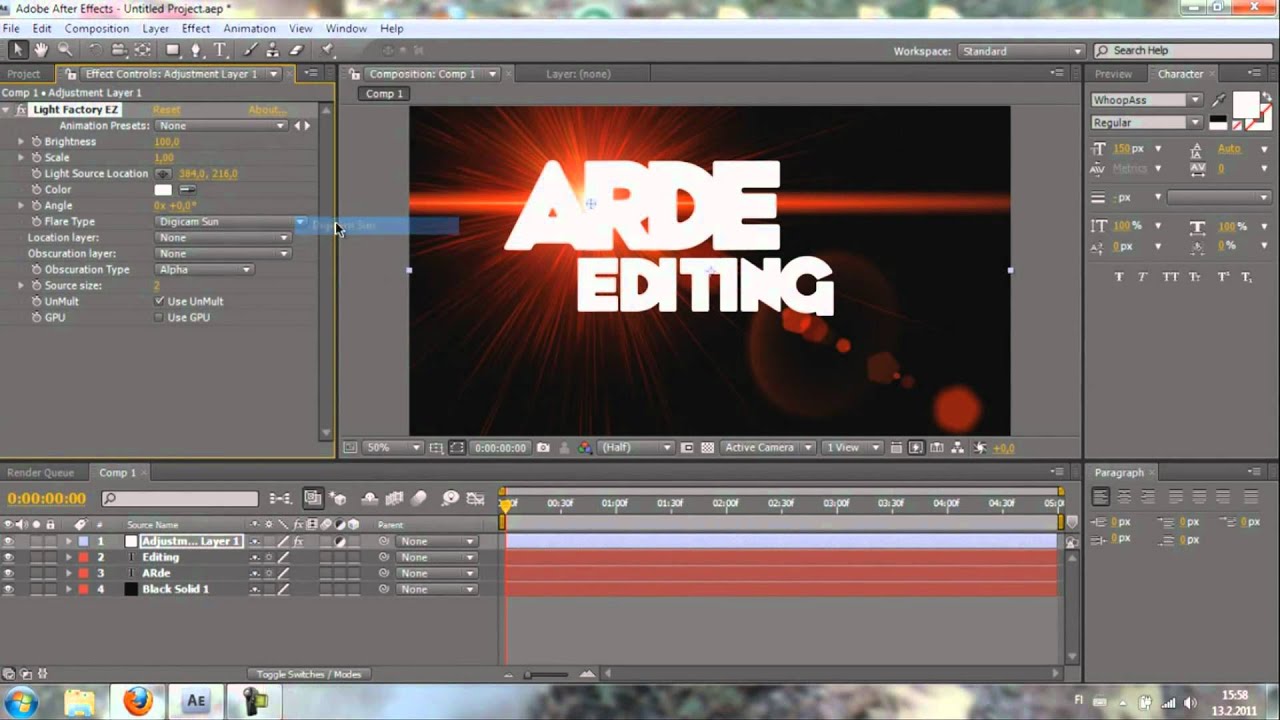1280x720 pixels.
Task: Enable Motion Blur for the timeline
Action: pyautogui.click(x=419, y=498)
